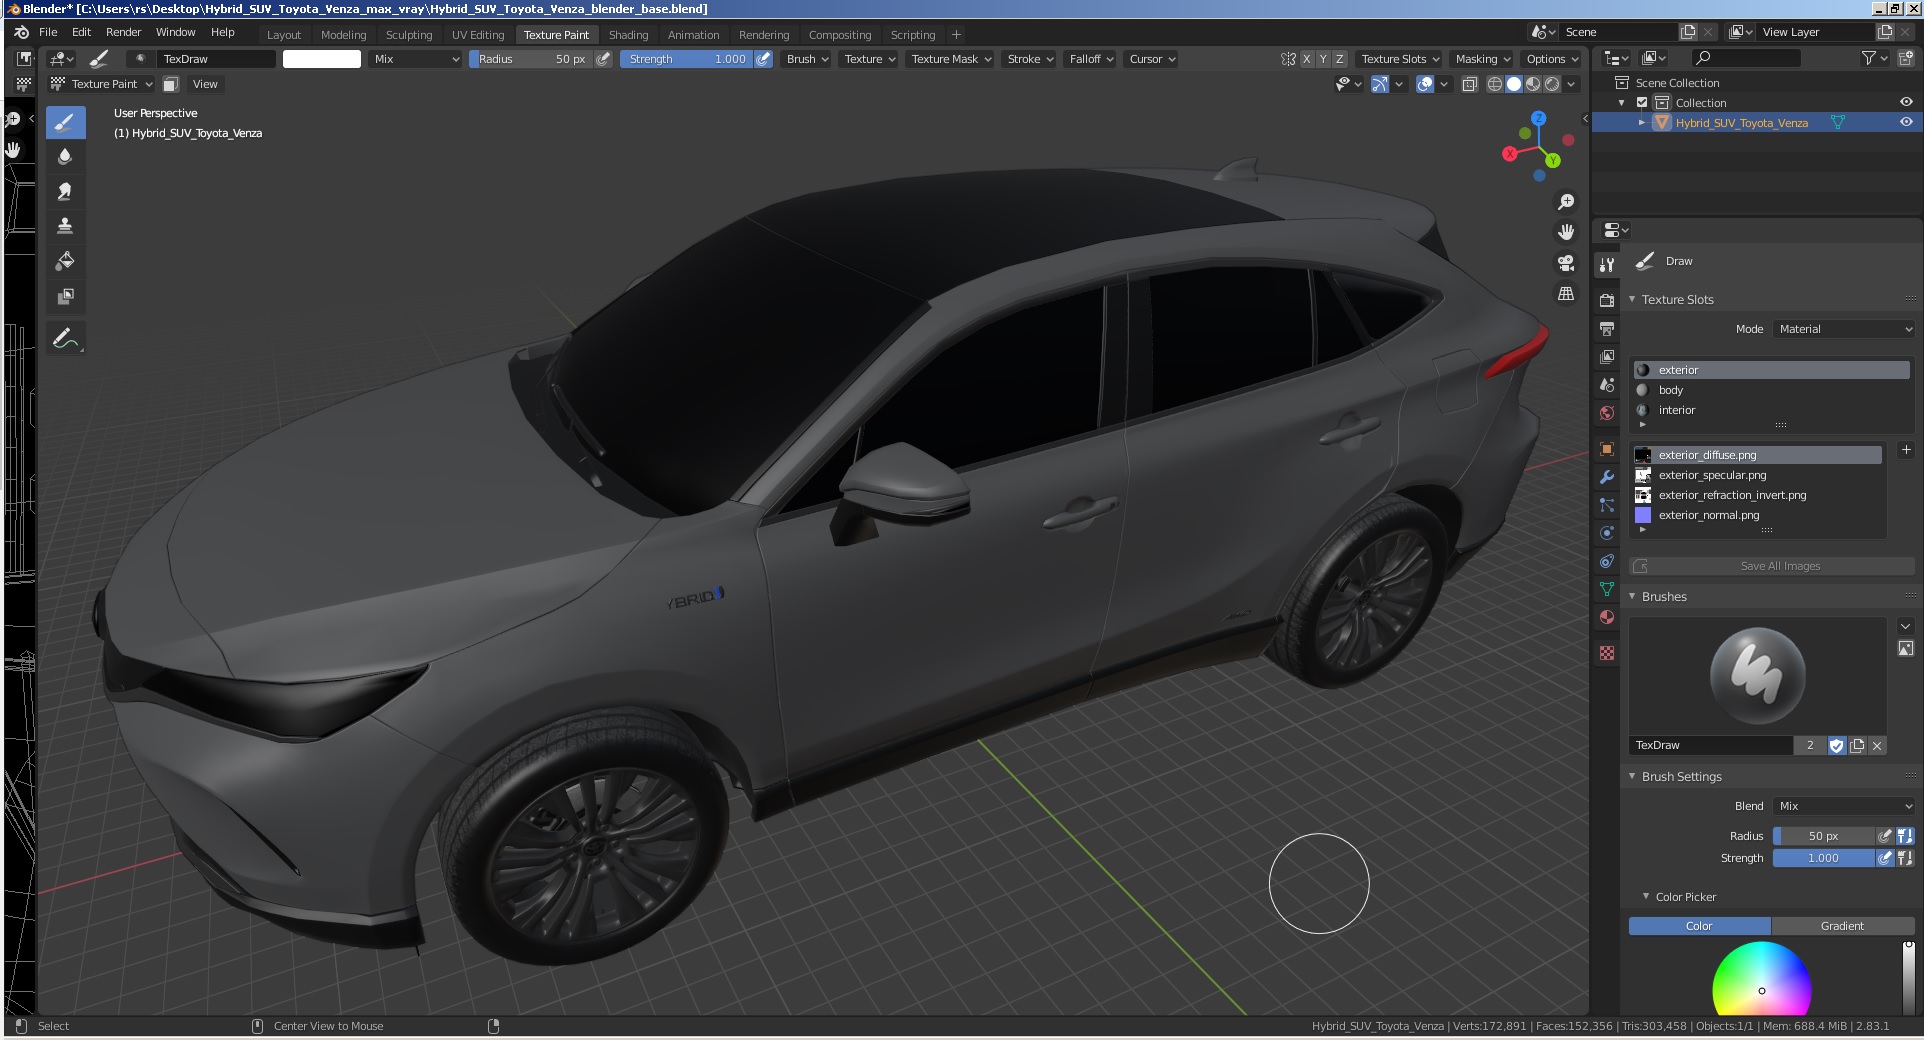The width and height of the screenshot is (1924, 1040).
Task: Open the Object properties tab
Action: point(1607,449)
